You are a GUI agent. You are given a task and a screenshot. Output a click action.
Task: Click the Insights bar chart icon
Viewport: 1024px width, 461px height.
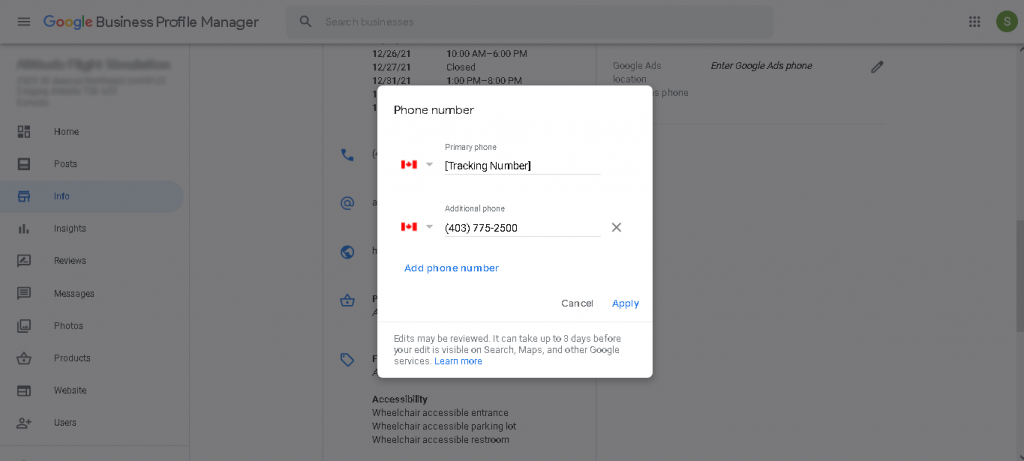[24, 229]
